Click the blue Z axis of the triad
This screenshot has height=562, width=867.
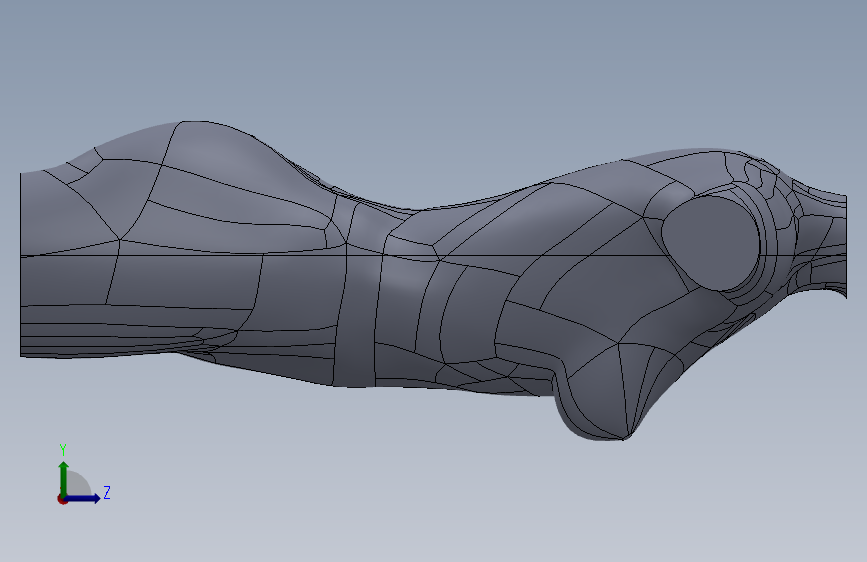(83, 498)
